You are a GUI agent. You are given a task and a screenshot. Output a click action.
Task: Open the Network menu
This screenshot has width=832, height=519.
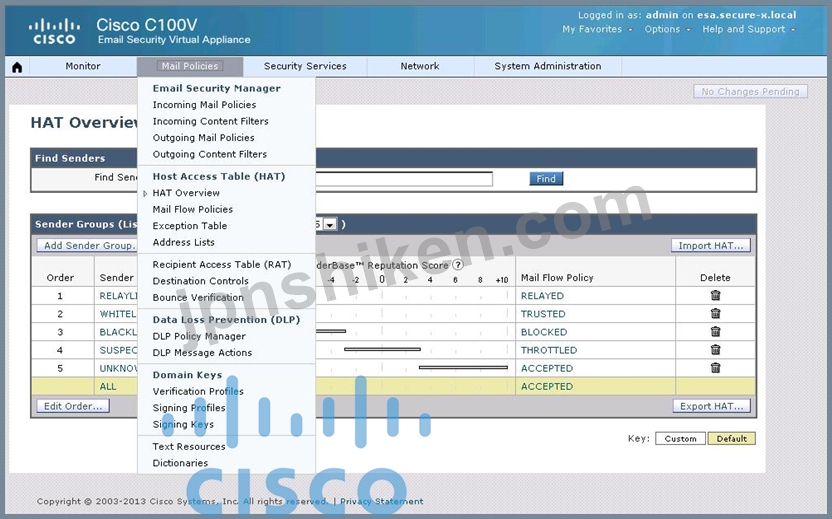420,66
